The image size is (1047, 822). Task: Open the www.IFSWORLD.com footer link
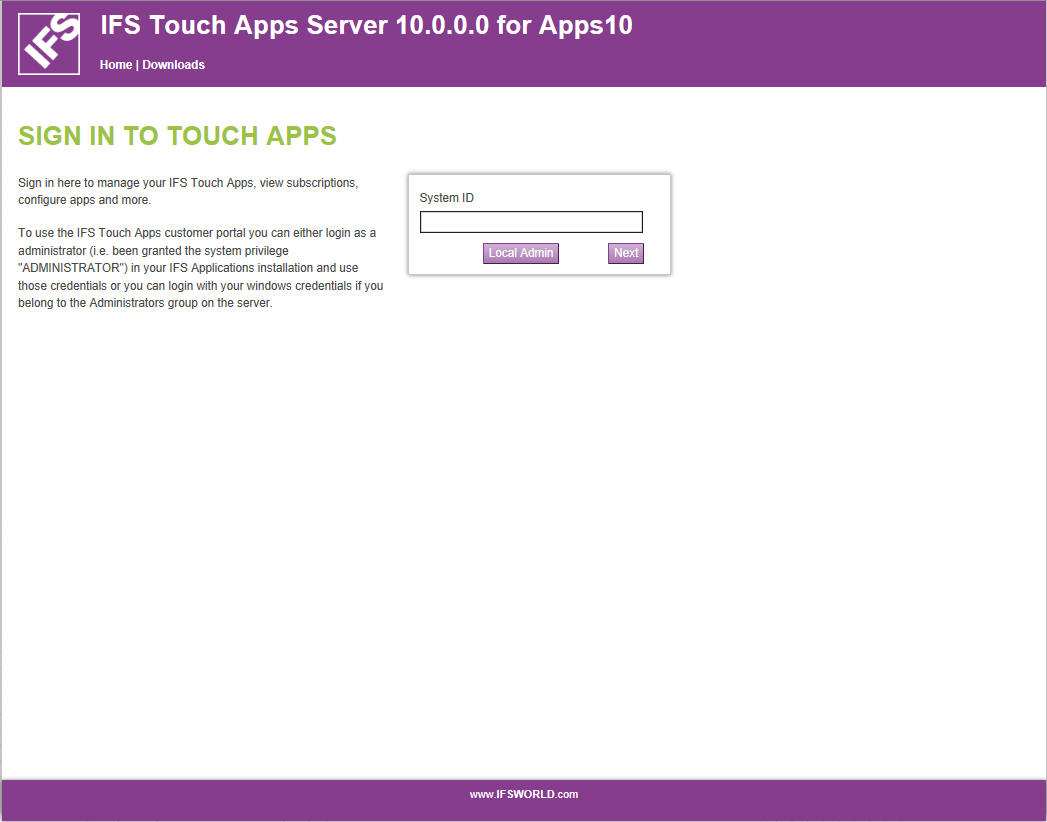(523, 795)
